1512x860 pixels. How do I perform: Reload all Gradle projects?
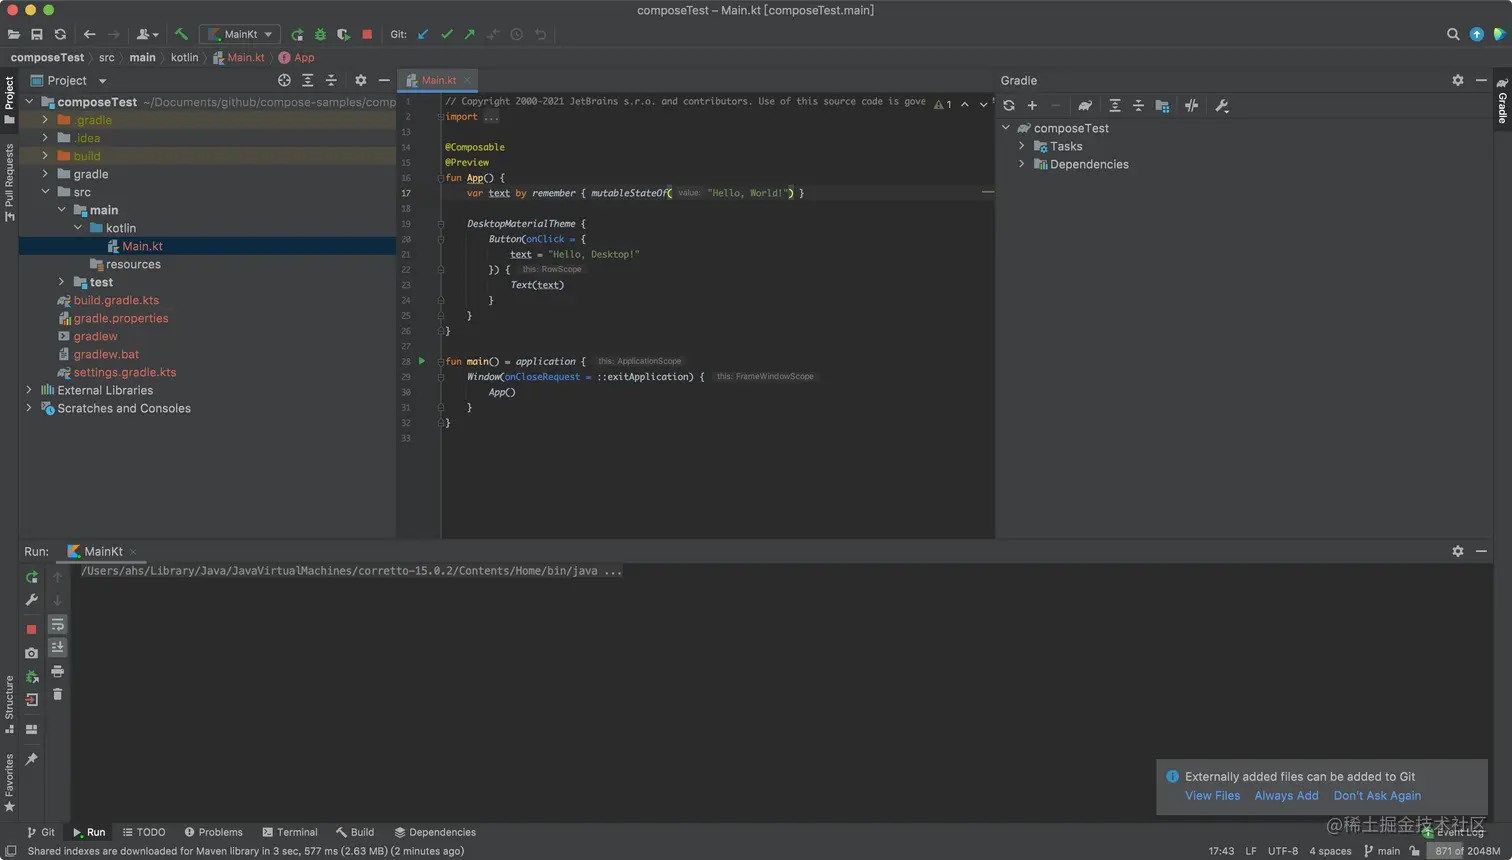[1009, 106]
